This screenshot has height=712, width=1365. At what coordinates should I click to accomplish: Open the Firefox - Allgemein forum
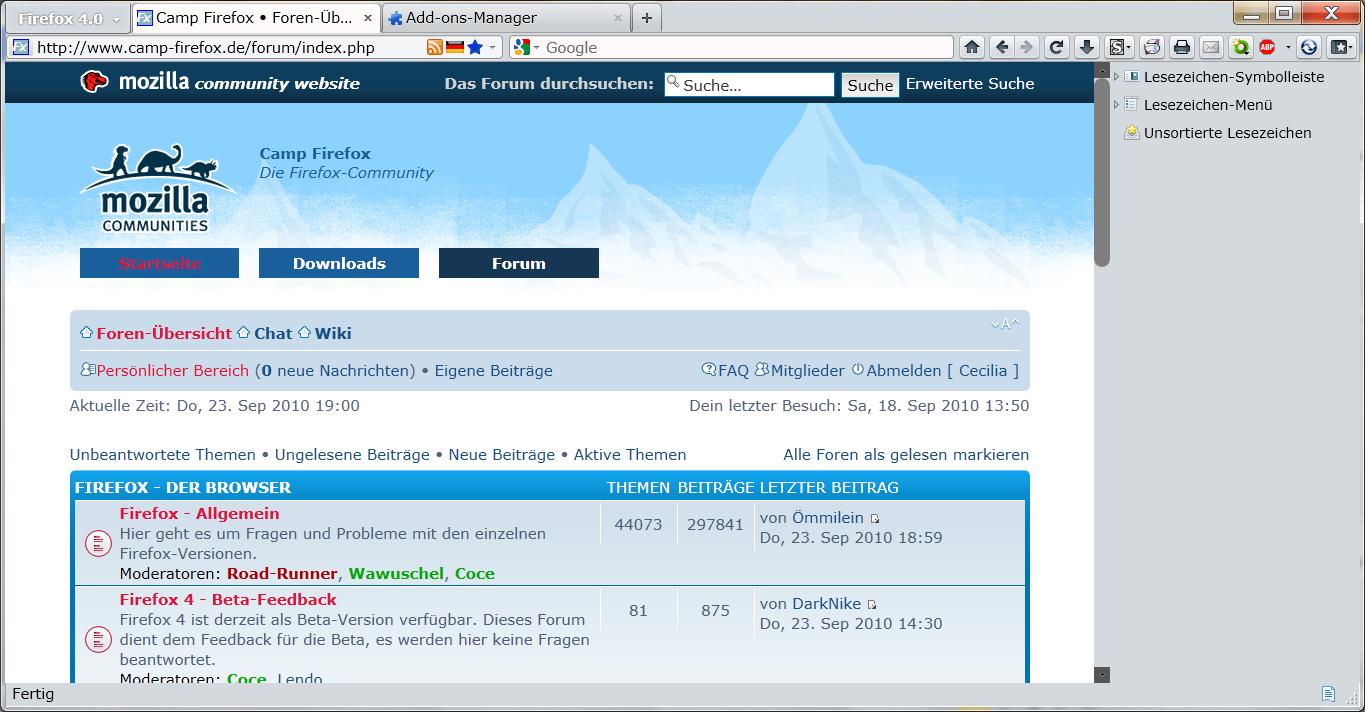(199, 514)
